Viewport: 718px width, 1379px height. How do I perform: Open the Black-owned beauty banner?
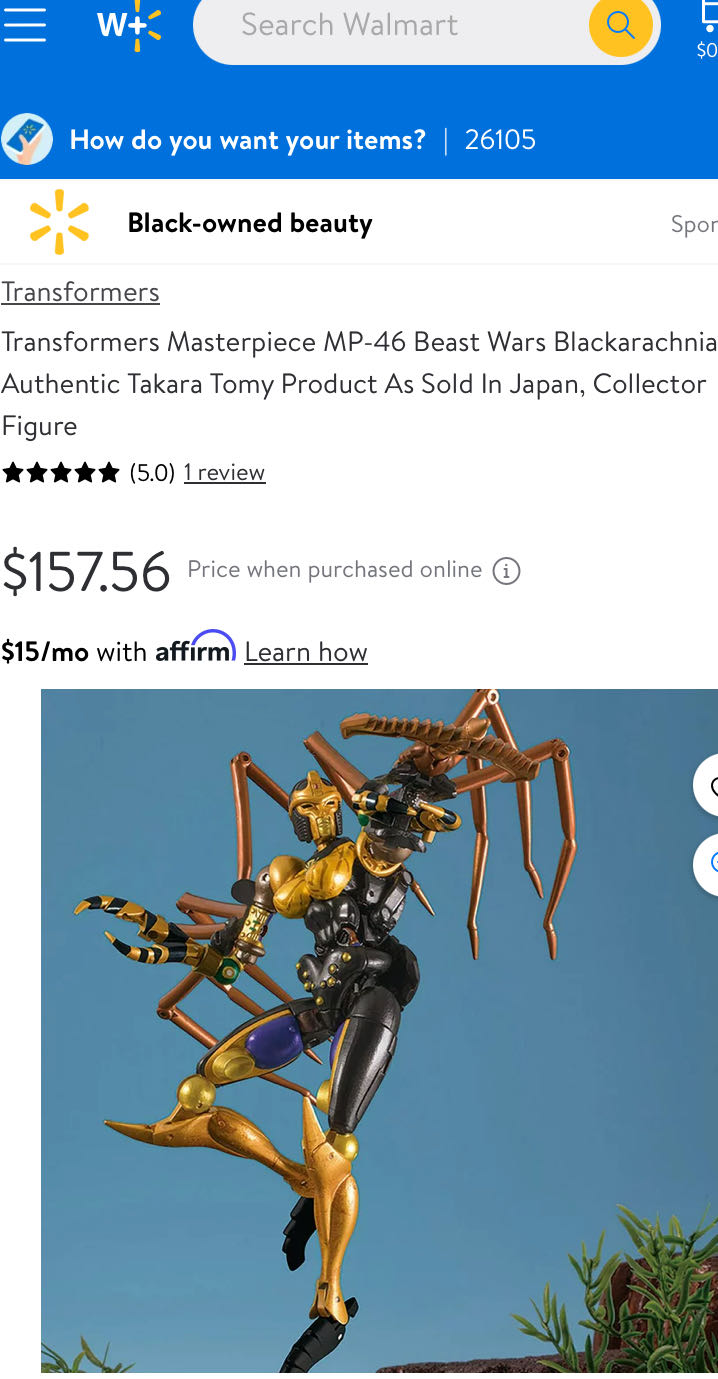tap(250, 222)
